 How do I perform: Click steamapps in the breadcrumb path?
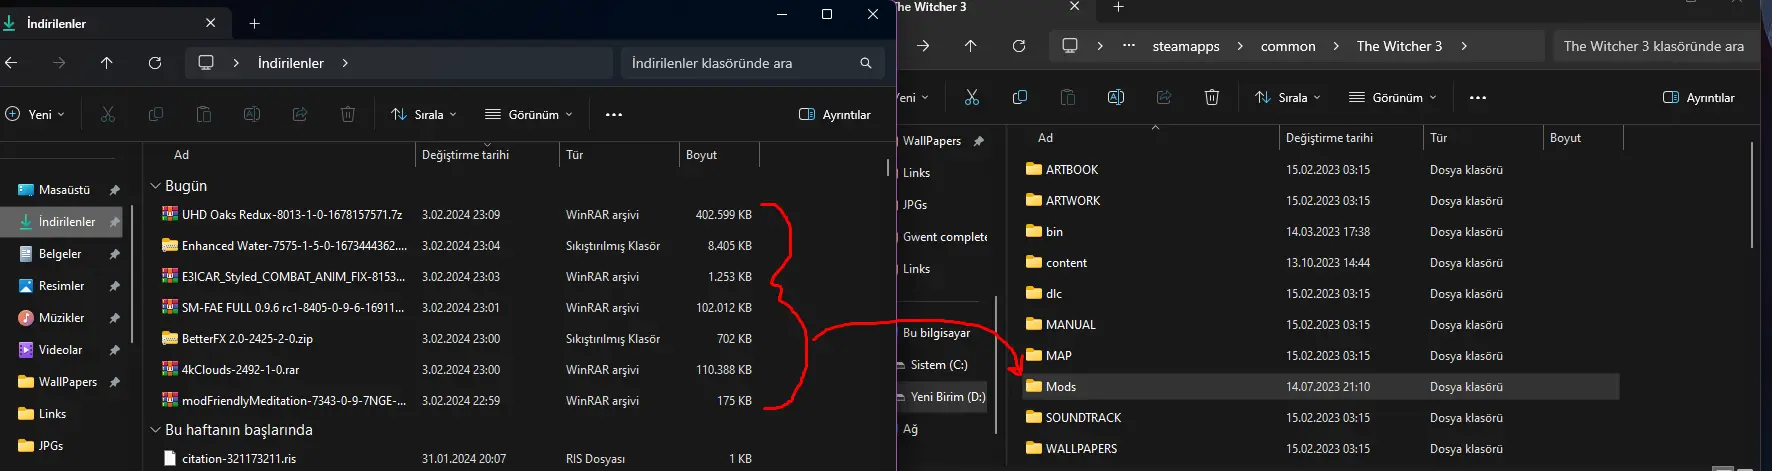point(1186,46)
